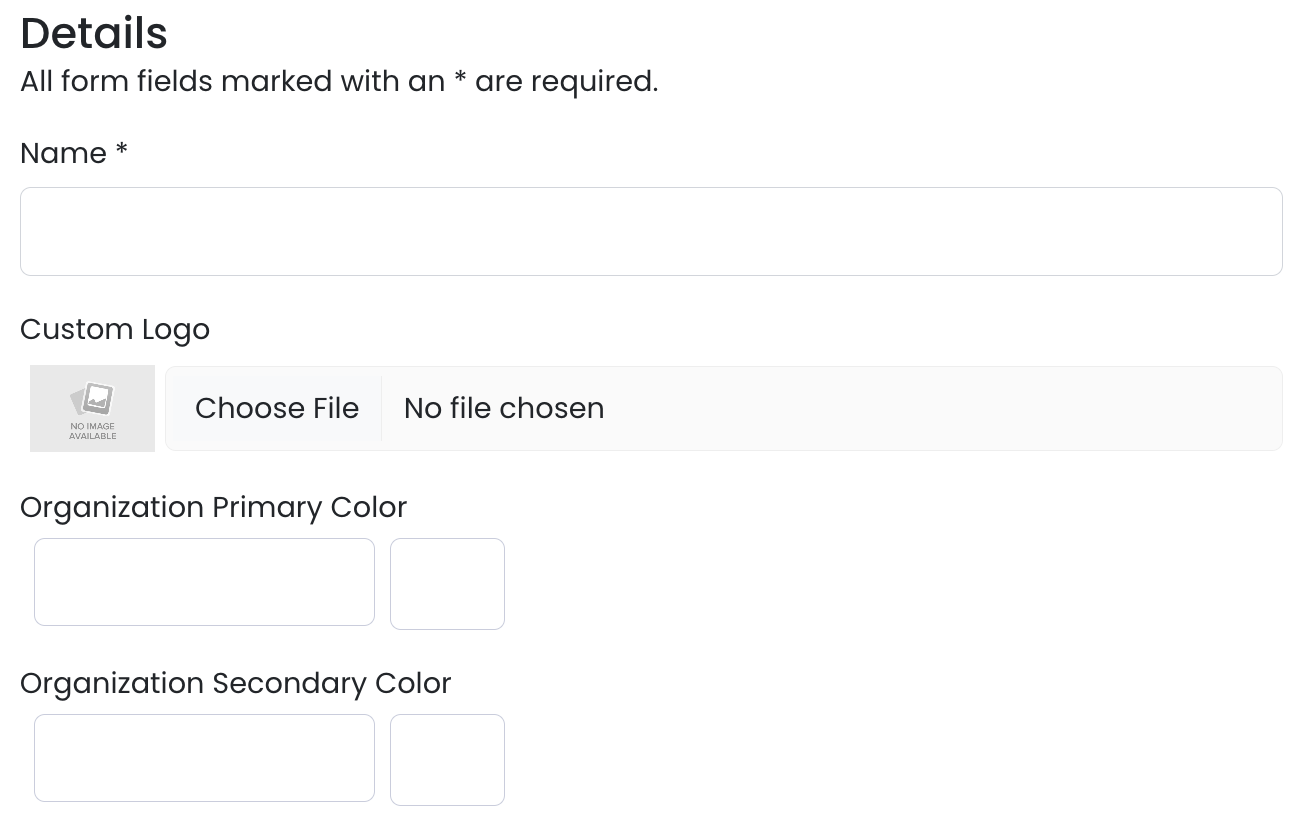The height and width of the screenshot is (829, 1309).
Task: Click the "Organization Secondary Color" label
Action: click(x=235, y=683)
